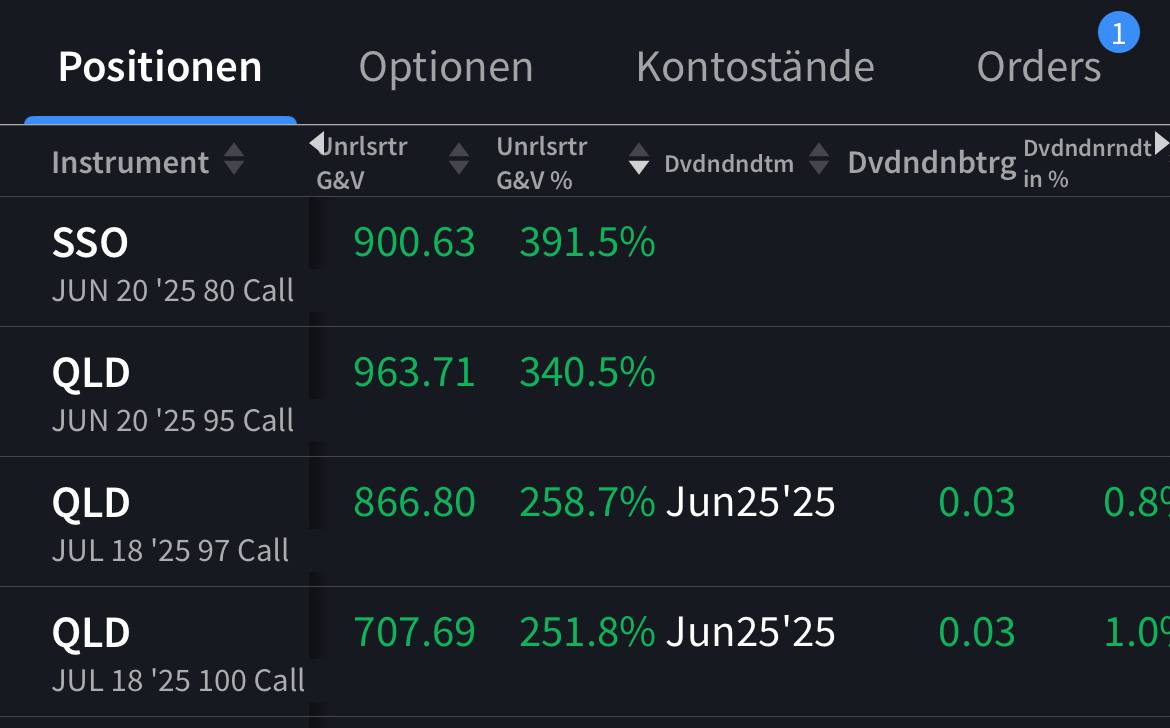Viewport: 1170px width, 728px height.
Task: Click the 340.5% gain percentage
Action: tap(587, 373)
